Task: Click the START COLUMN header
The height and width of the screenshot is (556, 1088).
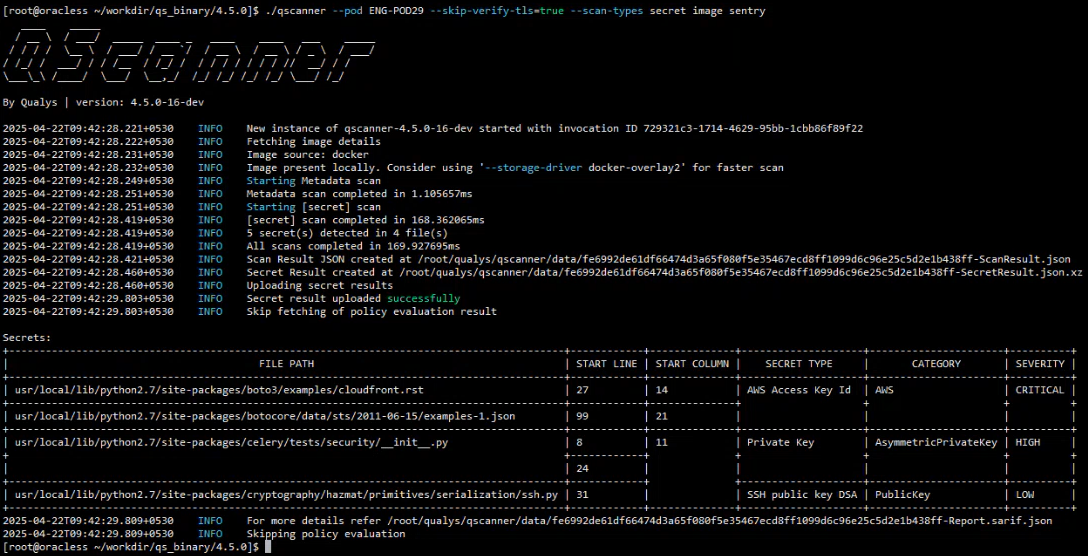Action: pyautogui.click(x=692, y=364)
